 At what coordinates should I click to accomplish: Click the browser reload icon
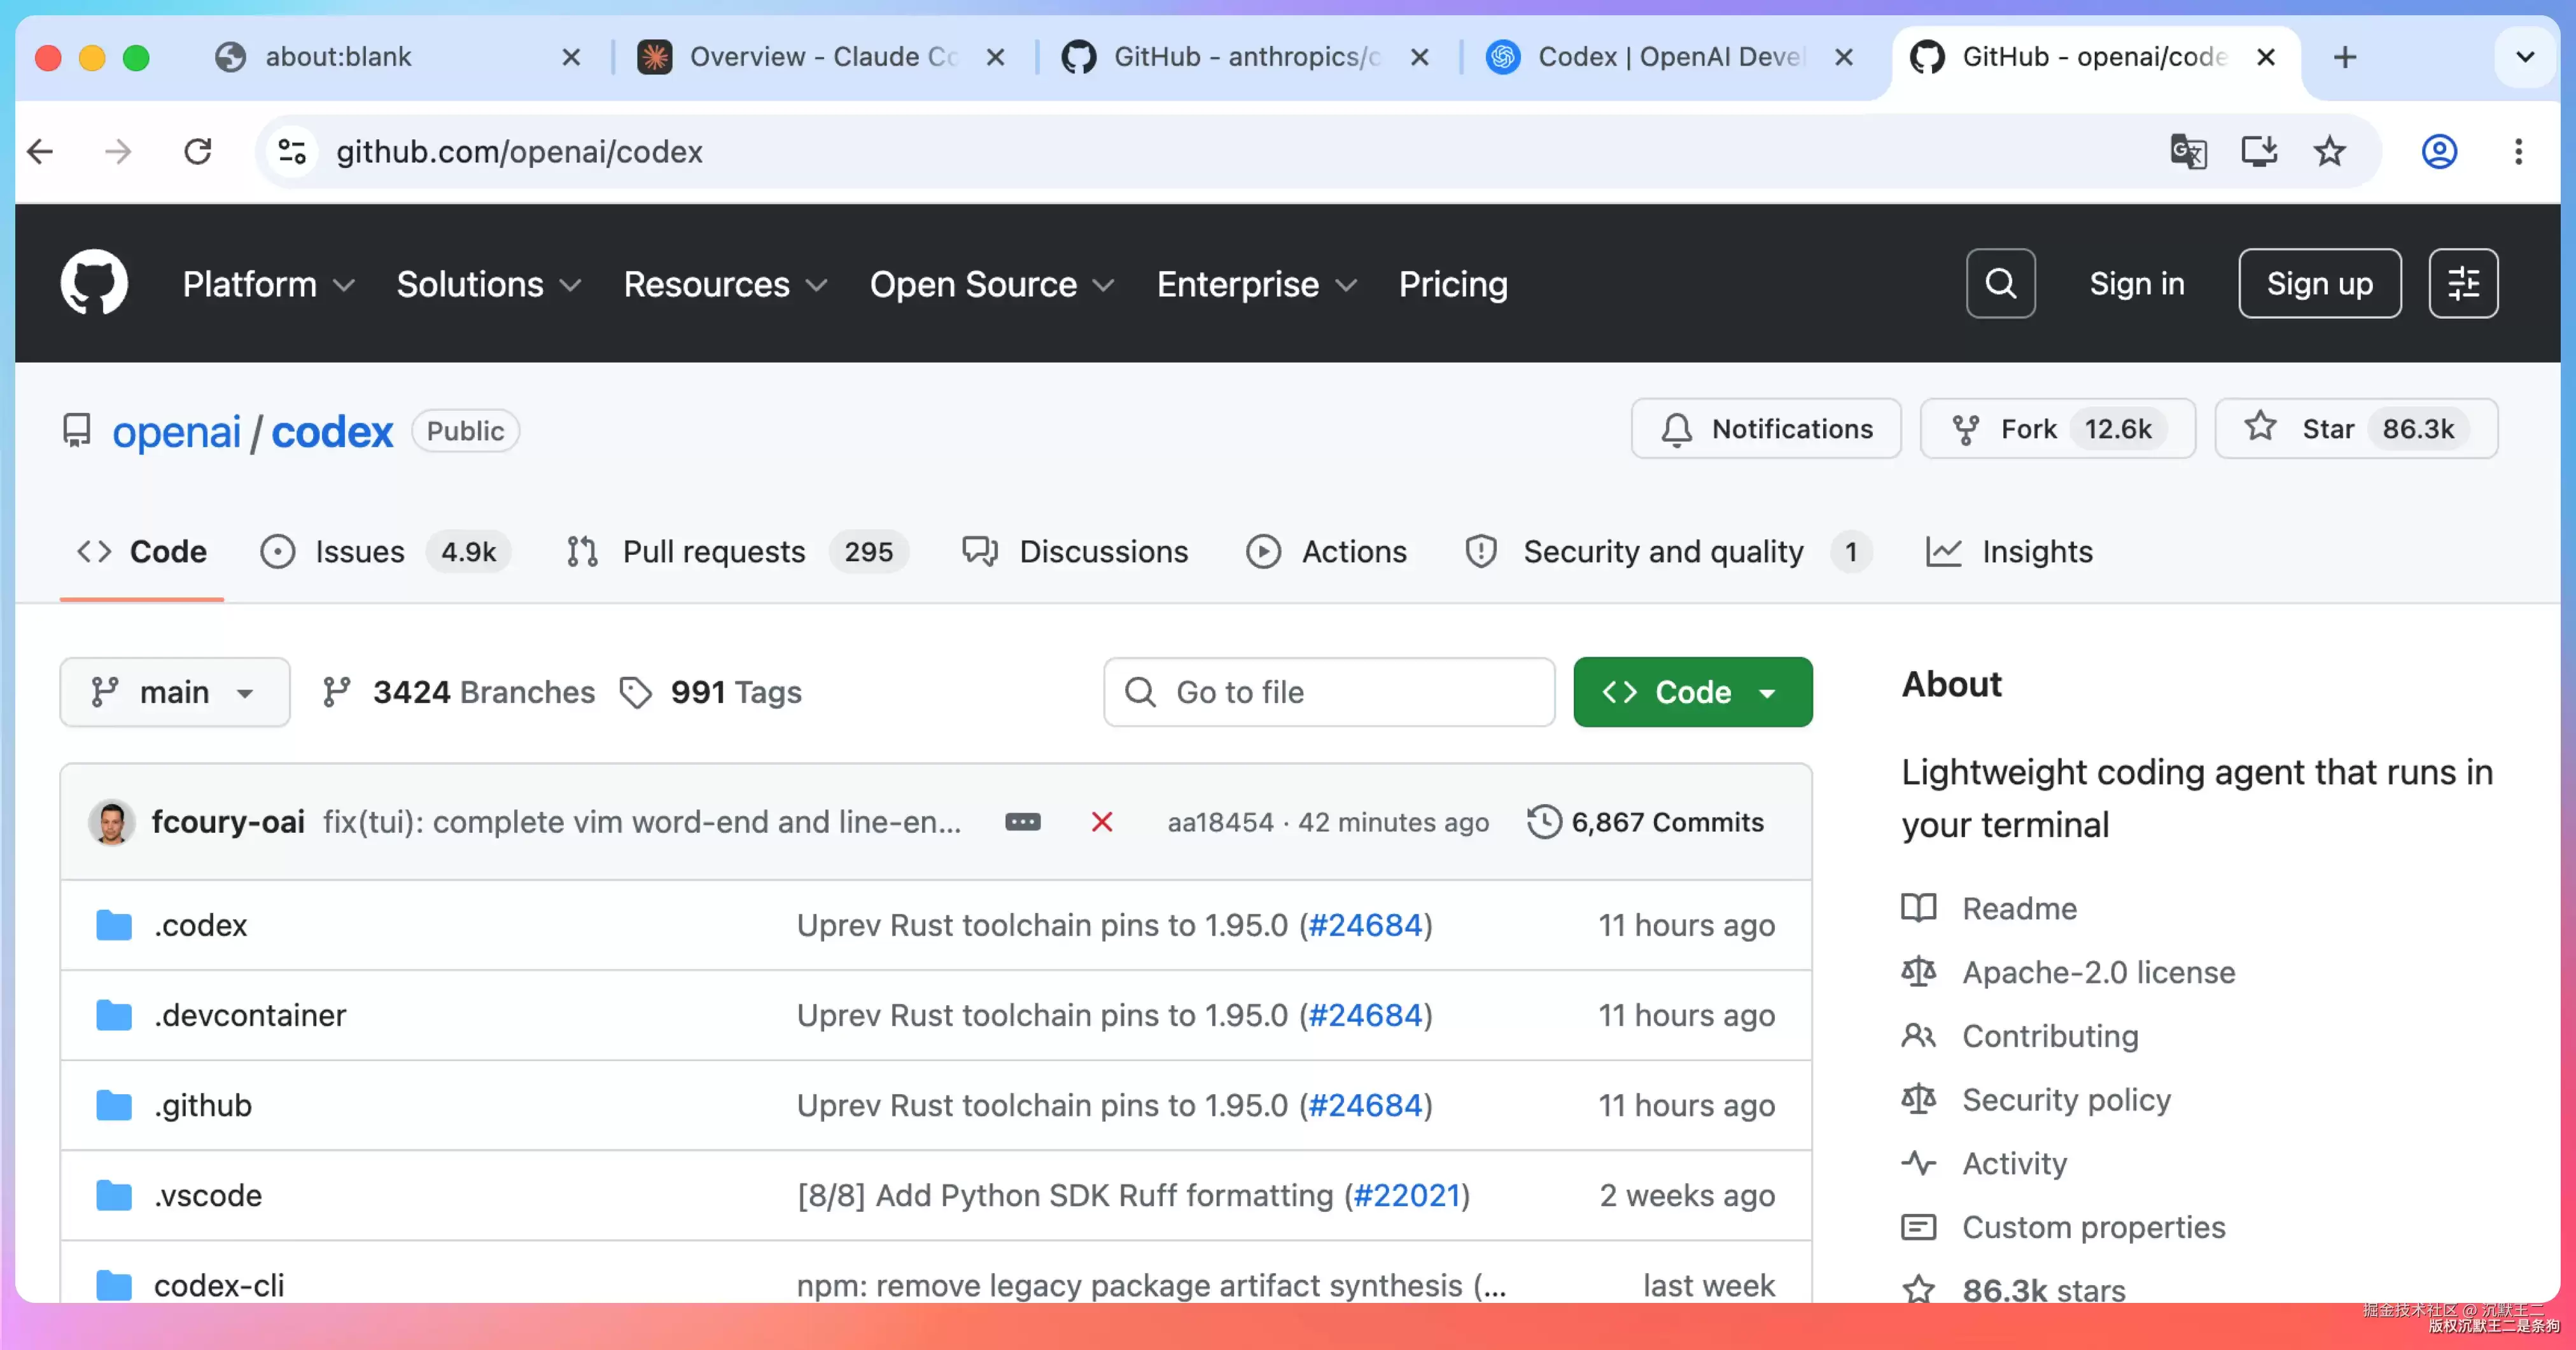coord(198,152)
